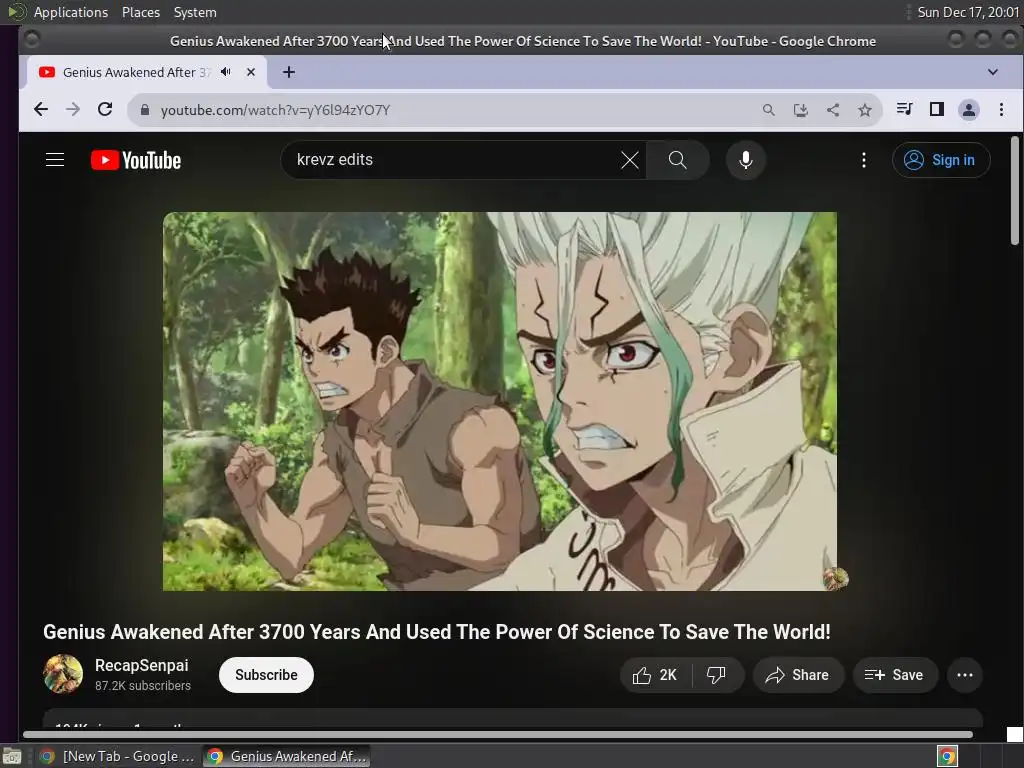1024x768 pixels.
Task: Open RecapSenpai channel avatar
Action: 63,674
